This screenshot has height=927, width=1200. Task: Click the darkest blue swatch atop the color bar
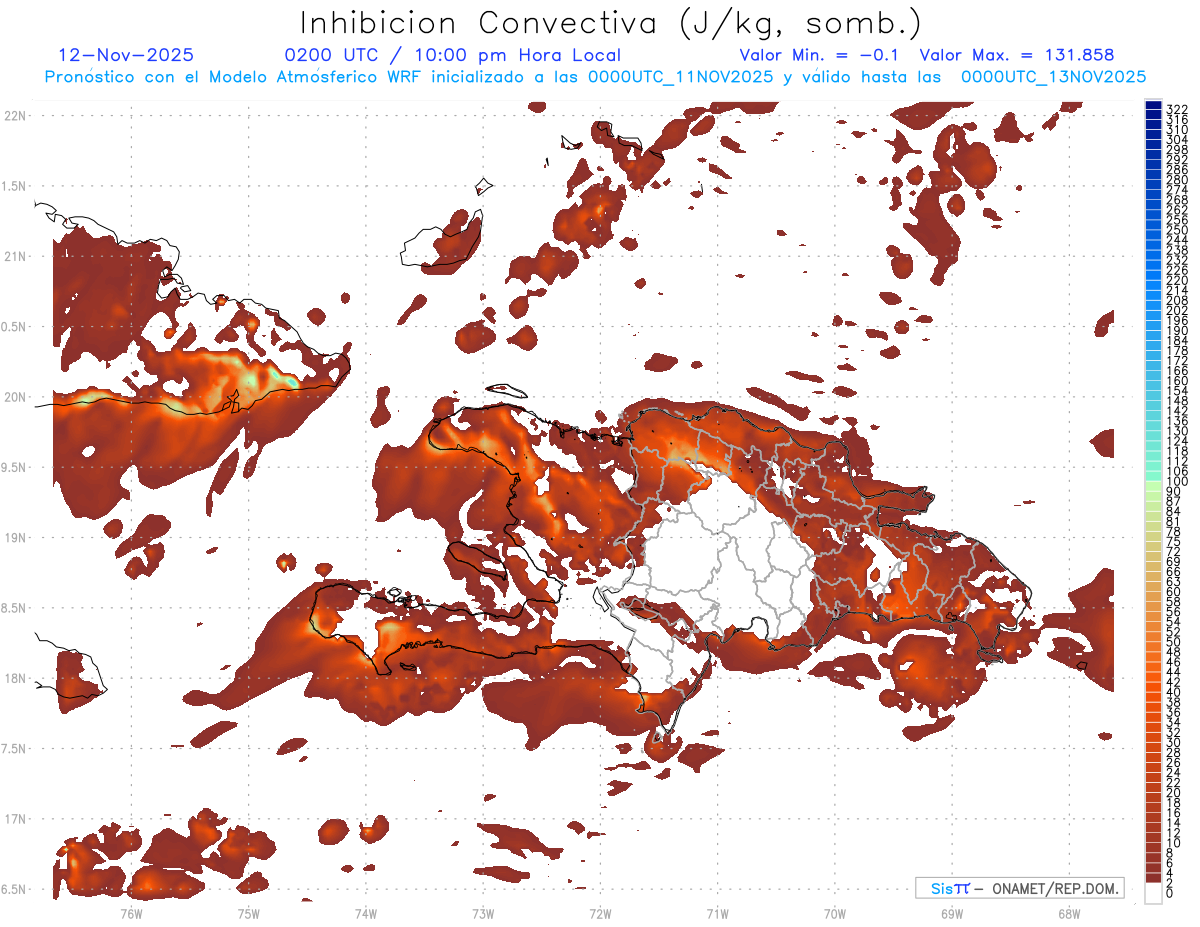pos(1153,105)
